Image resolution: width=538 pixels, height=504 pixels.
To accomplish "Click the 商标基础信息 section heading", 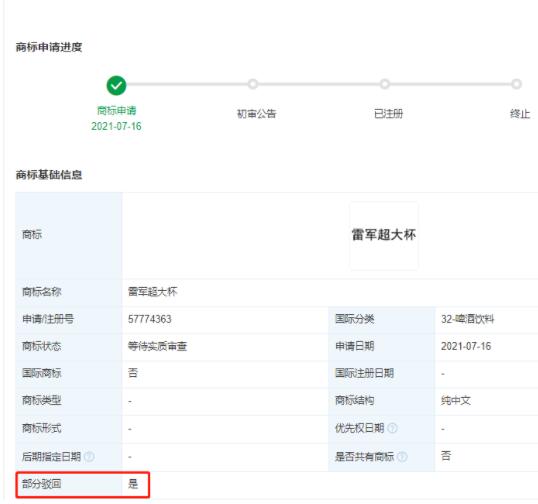I will tap(49, 175).
